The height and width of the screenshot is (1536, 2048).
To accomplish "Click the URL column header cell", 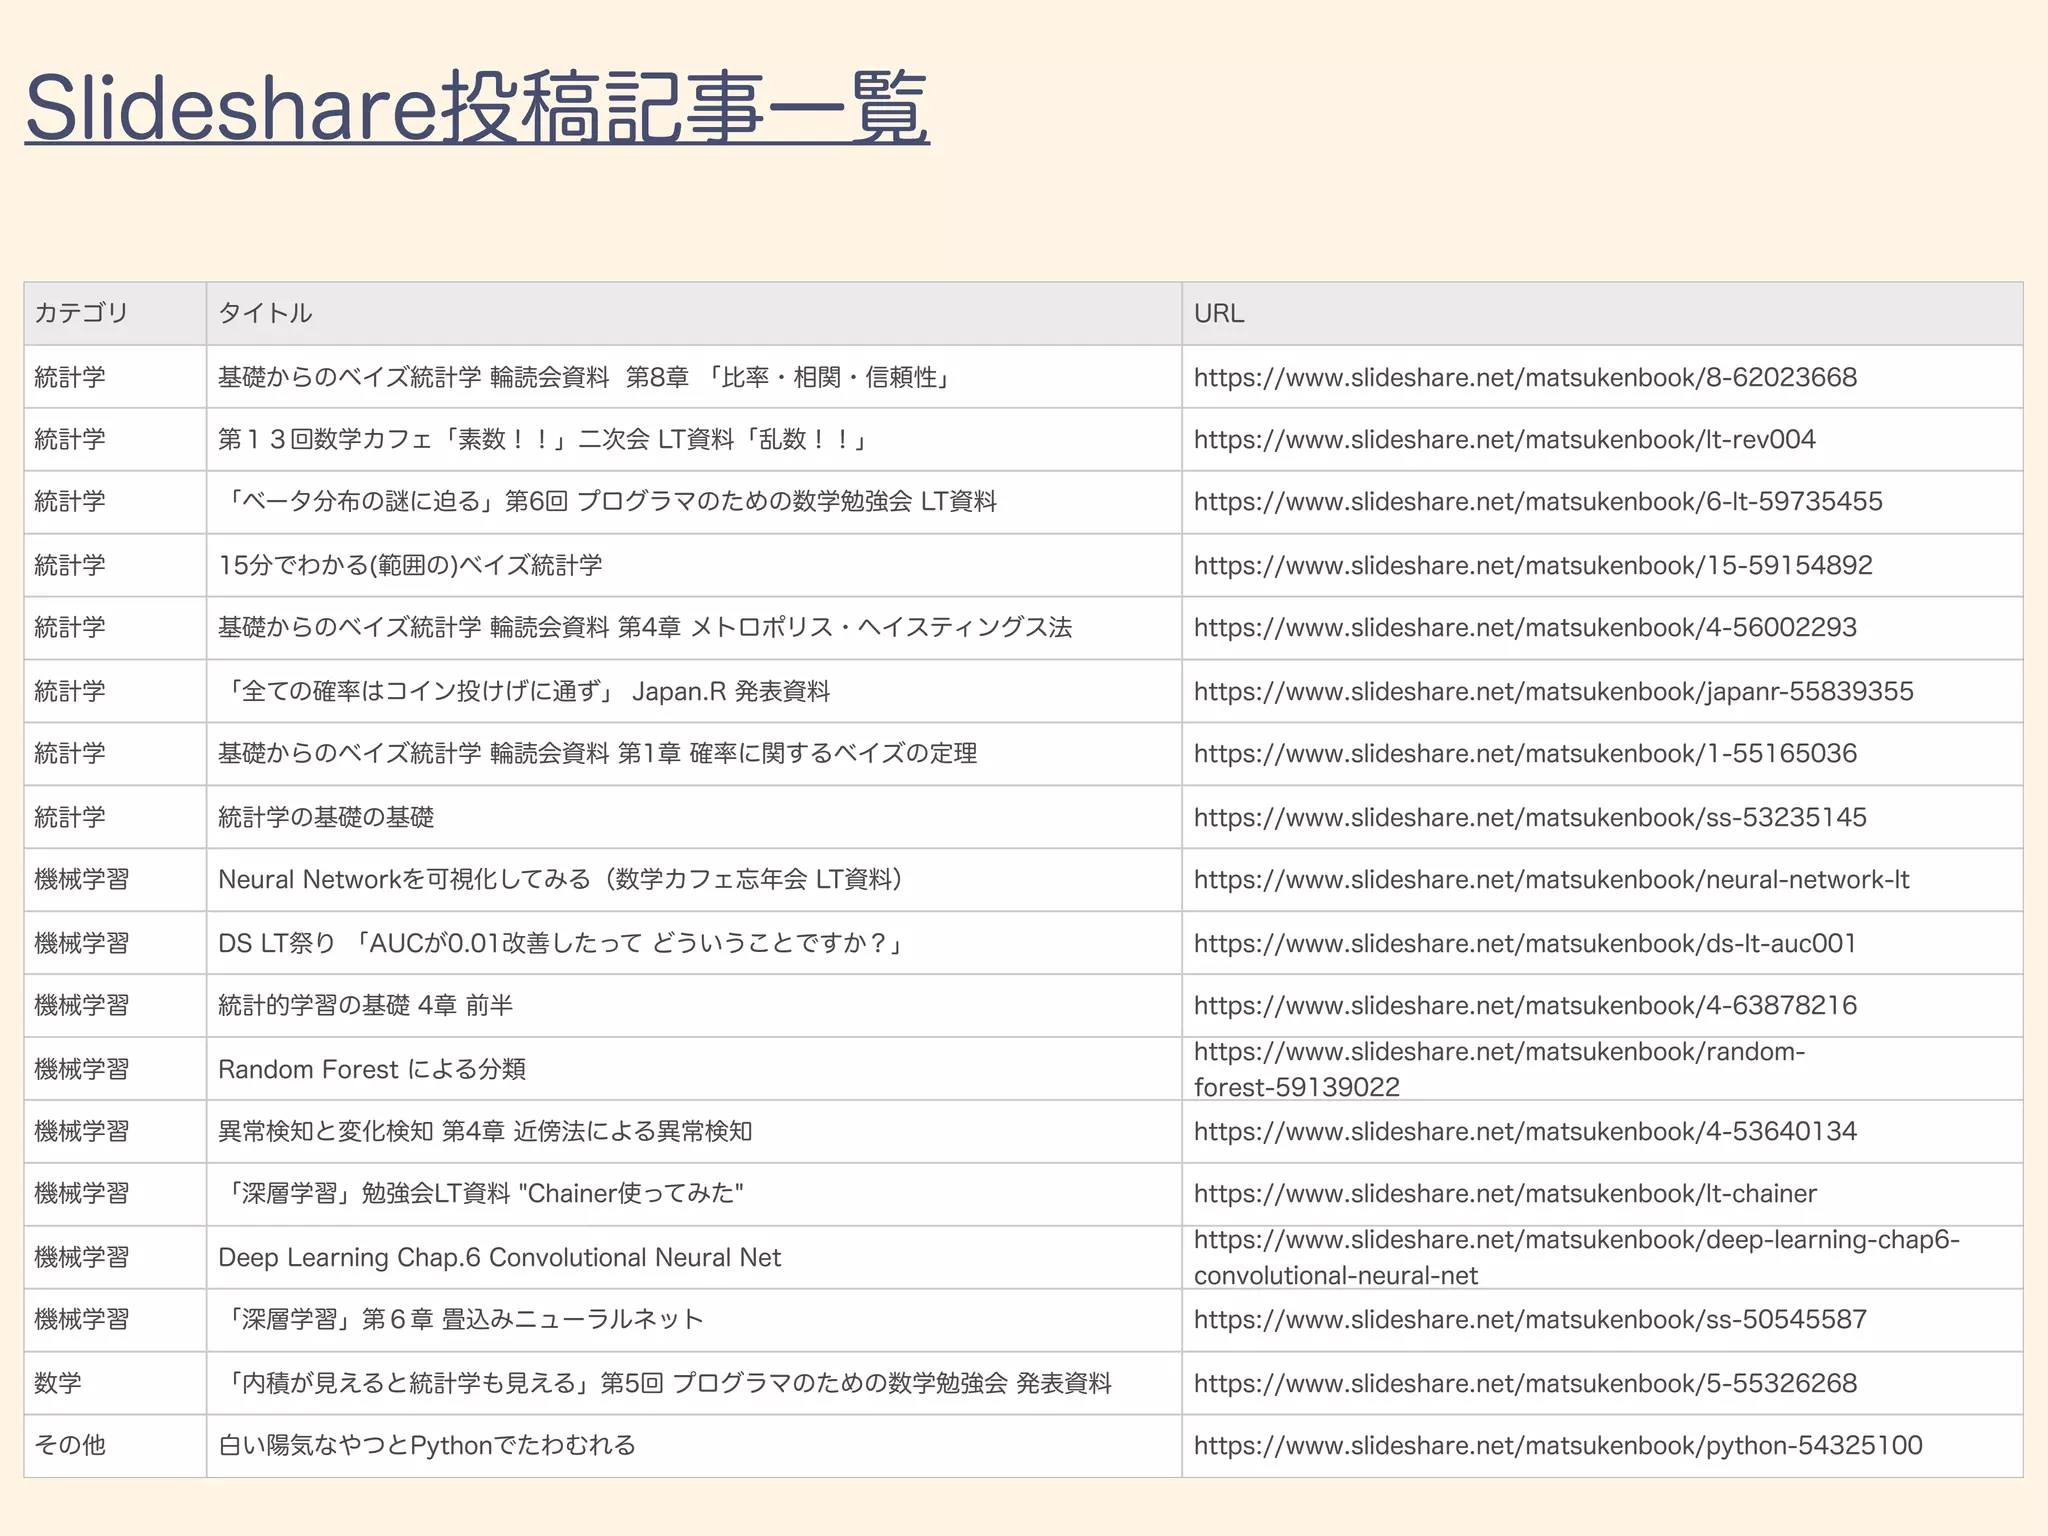I will click(x=1218, y=313).
